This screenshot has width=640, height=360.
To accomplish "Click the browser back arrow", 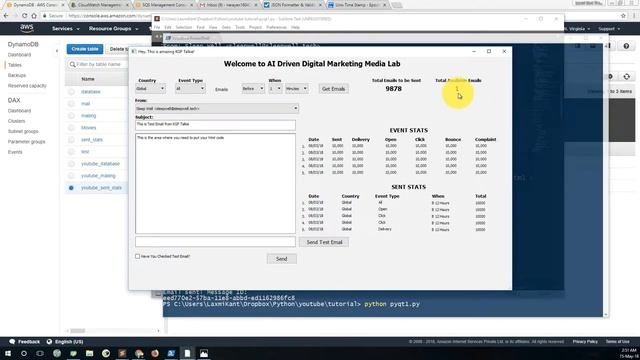I will tap(6, 16).
